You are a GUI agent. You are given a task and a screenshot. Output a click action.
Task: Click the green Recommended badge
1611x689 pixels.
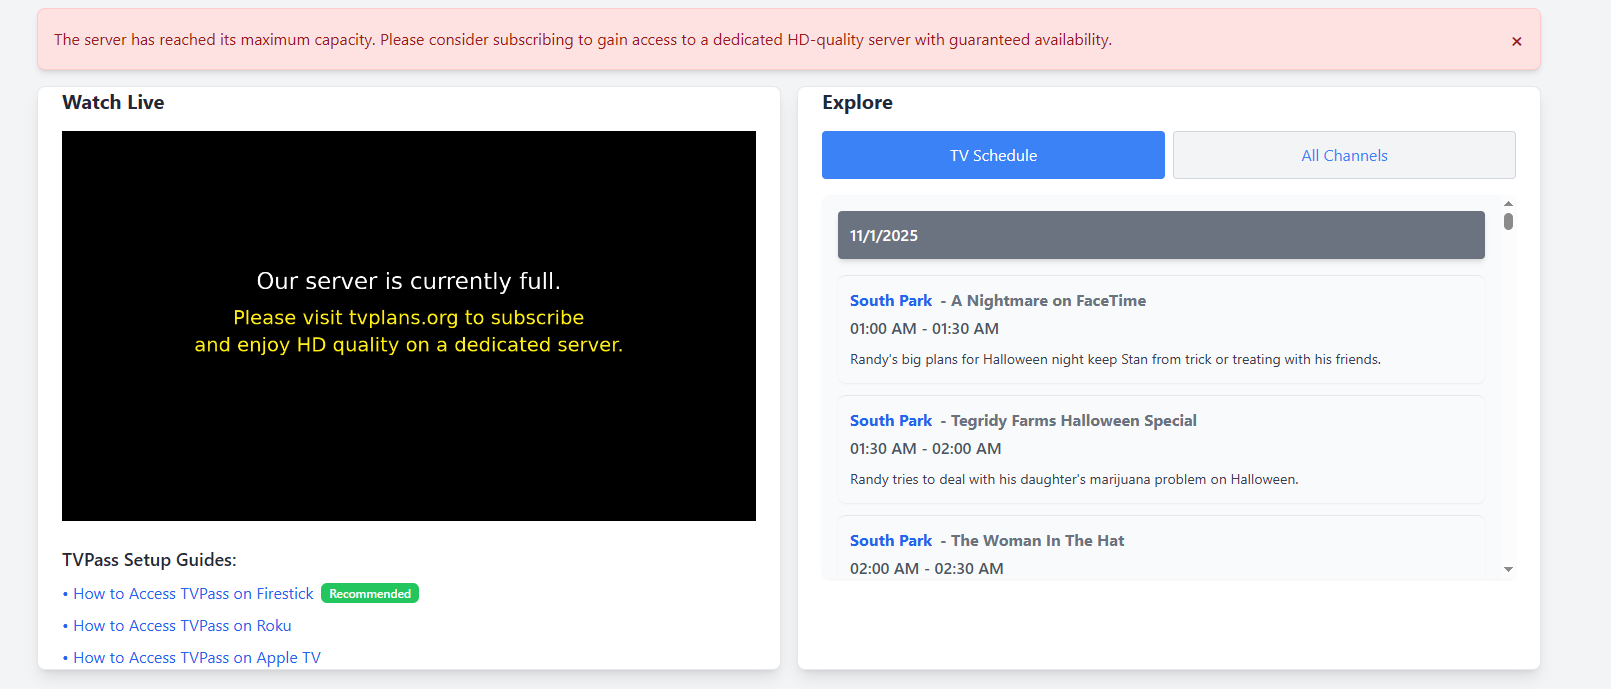(370, 594)
